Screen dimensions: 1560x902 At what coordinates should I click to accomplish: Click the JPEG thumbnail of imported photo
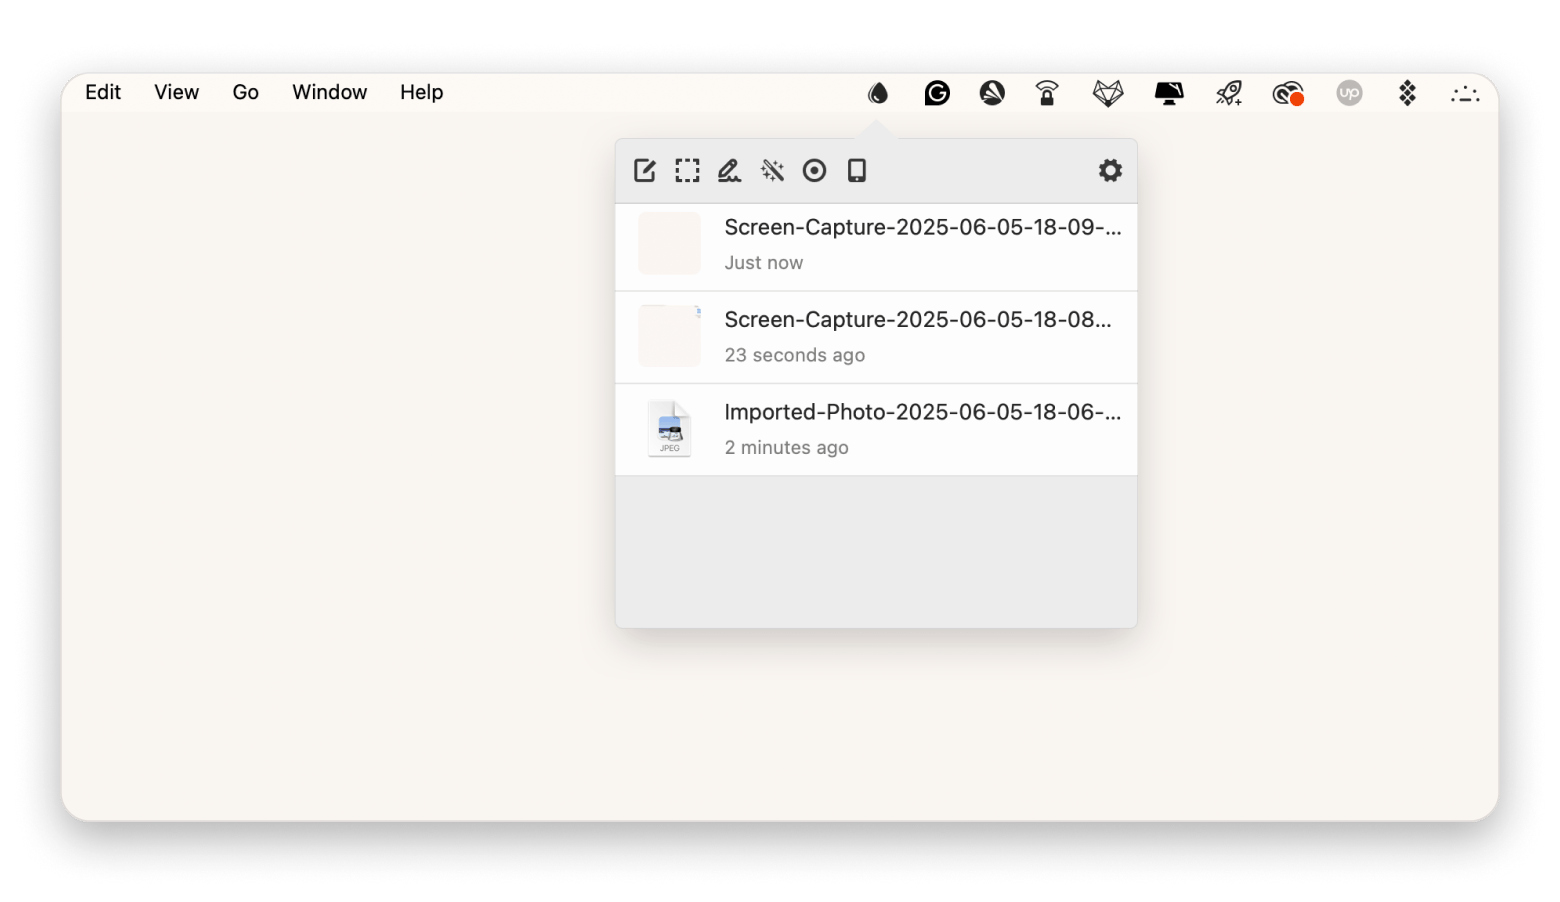(670, 429)
